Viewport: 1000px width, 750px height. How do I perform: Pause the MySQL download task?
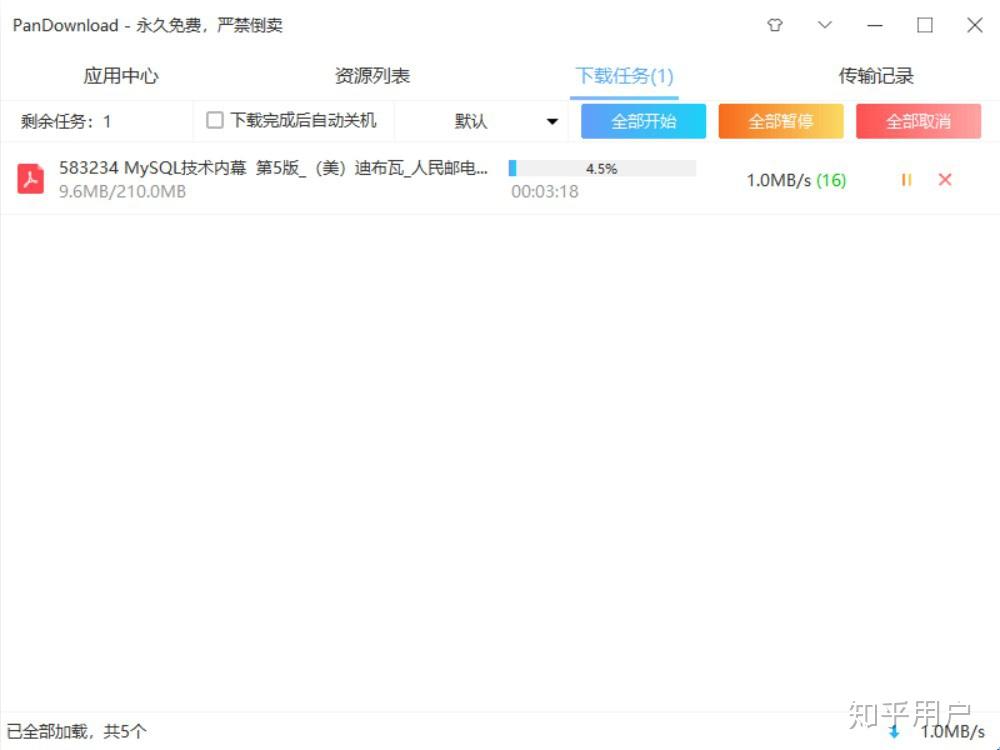click(906, 180)
